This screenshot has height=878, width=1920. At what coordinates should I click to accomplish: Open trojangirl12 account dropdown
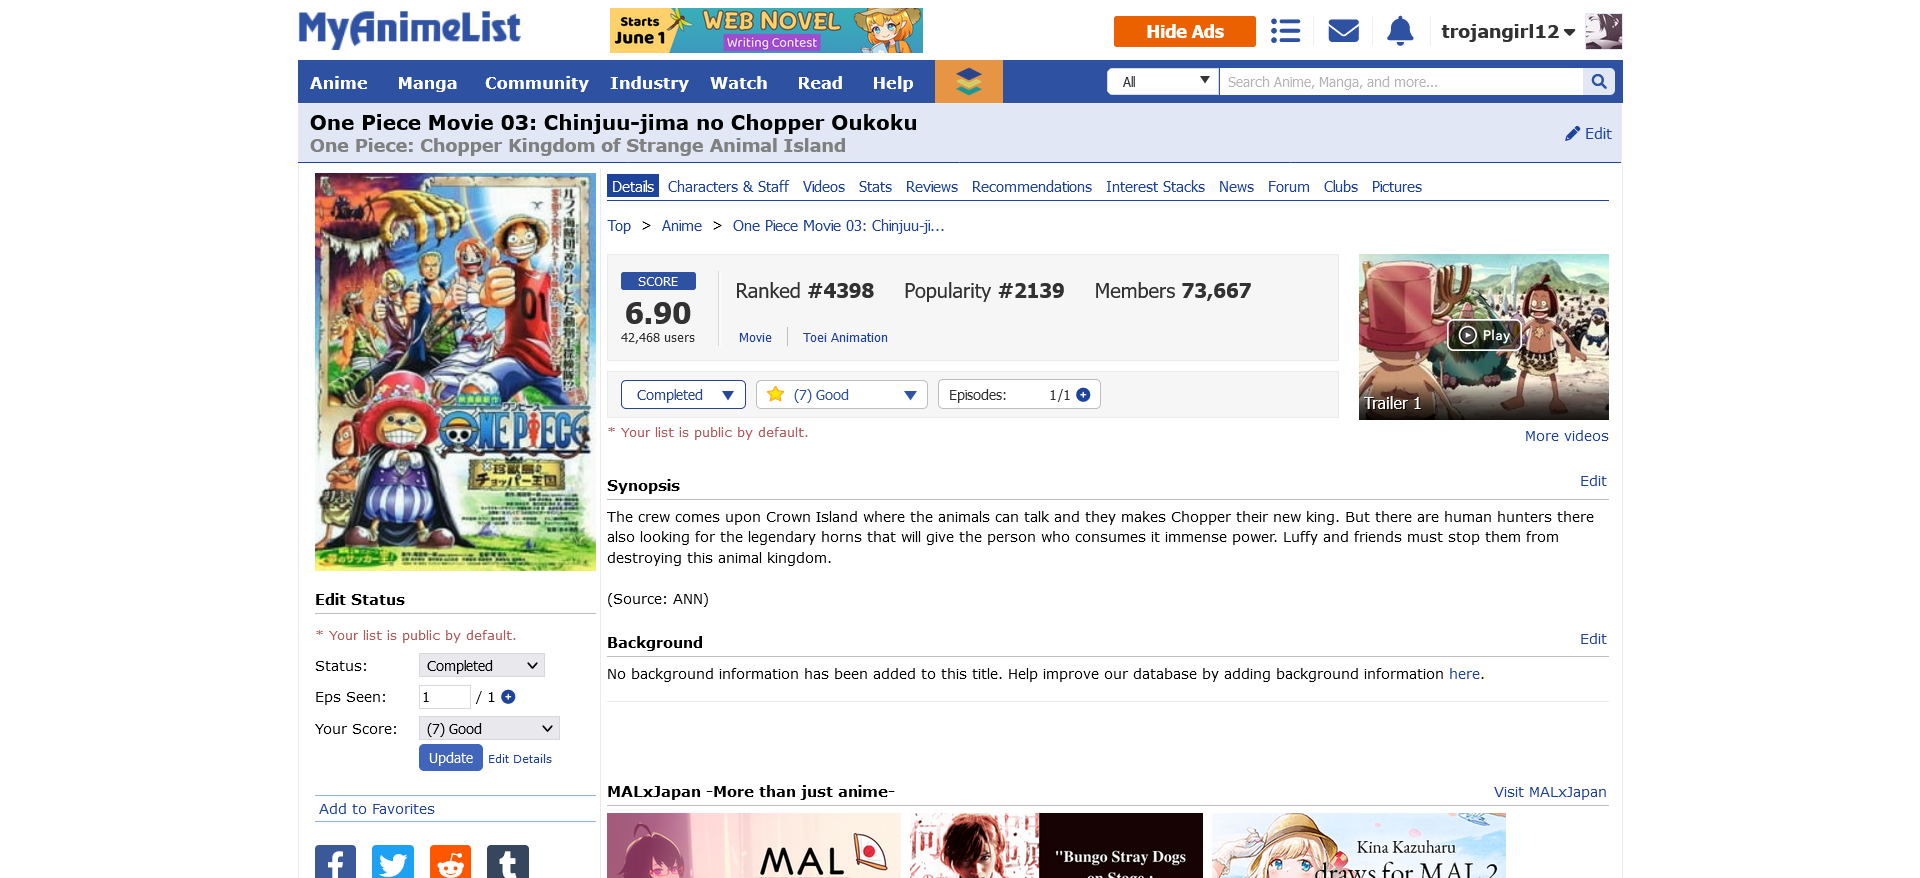point(1507,32)
